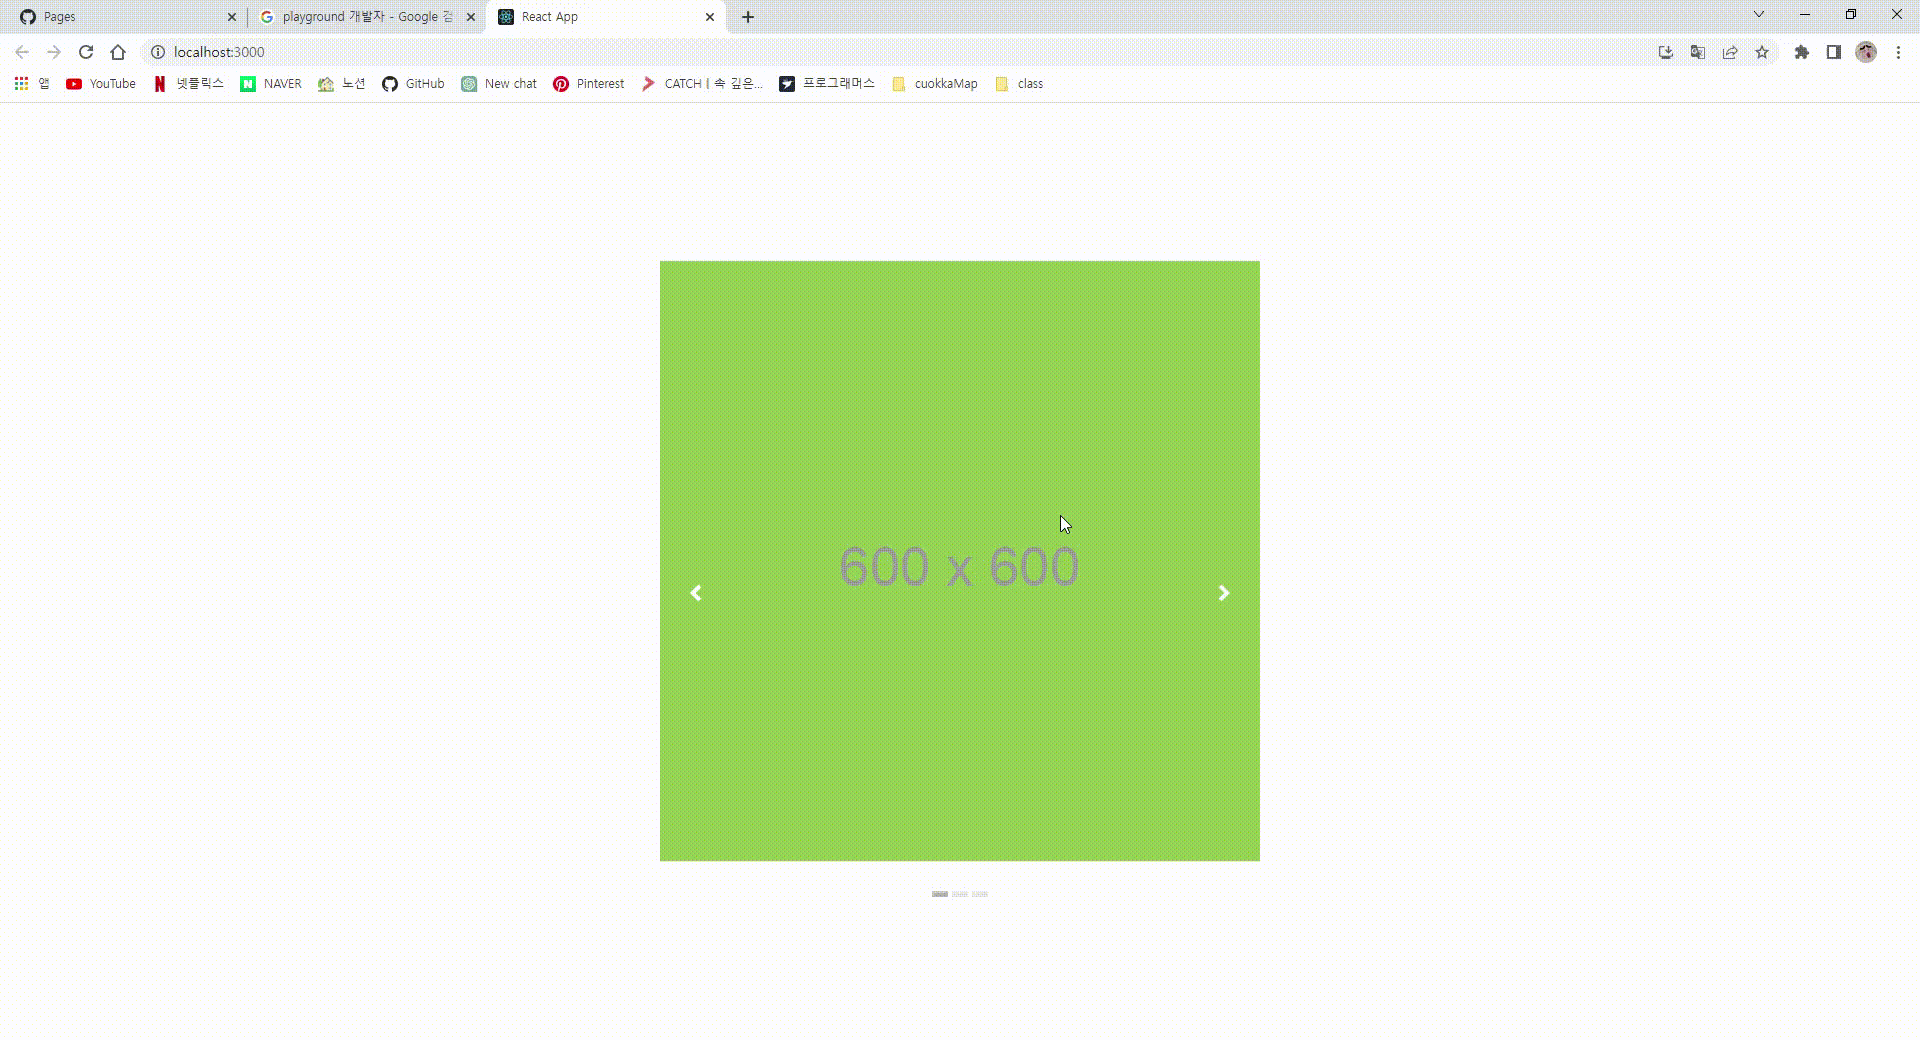Open the YouTube bookmark

99,84
